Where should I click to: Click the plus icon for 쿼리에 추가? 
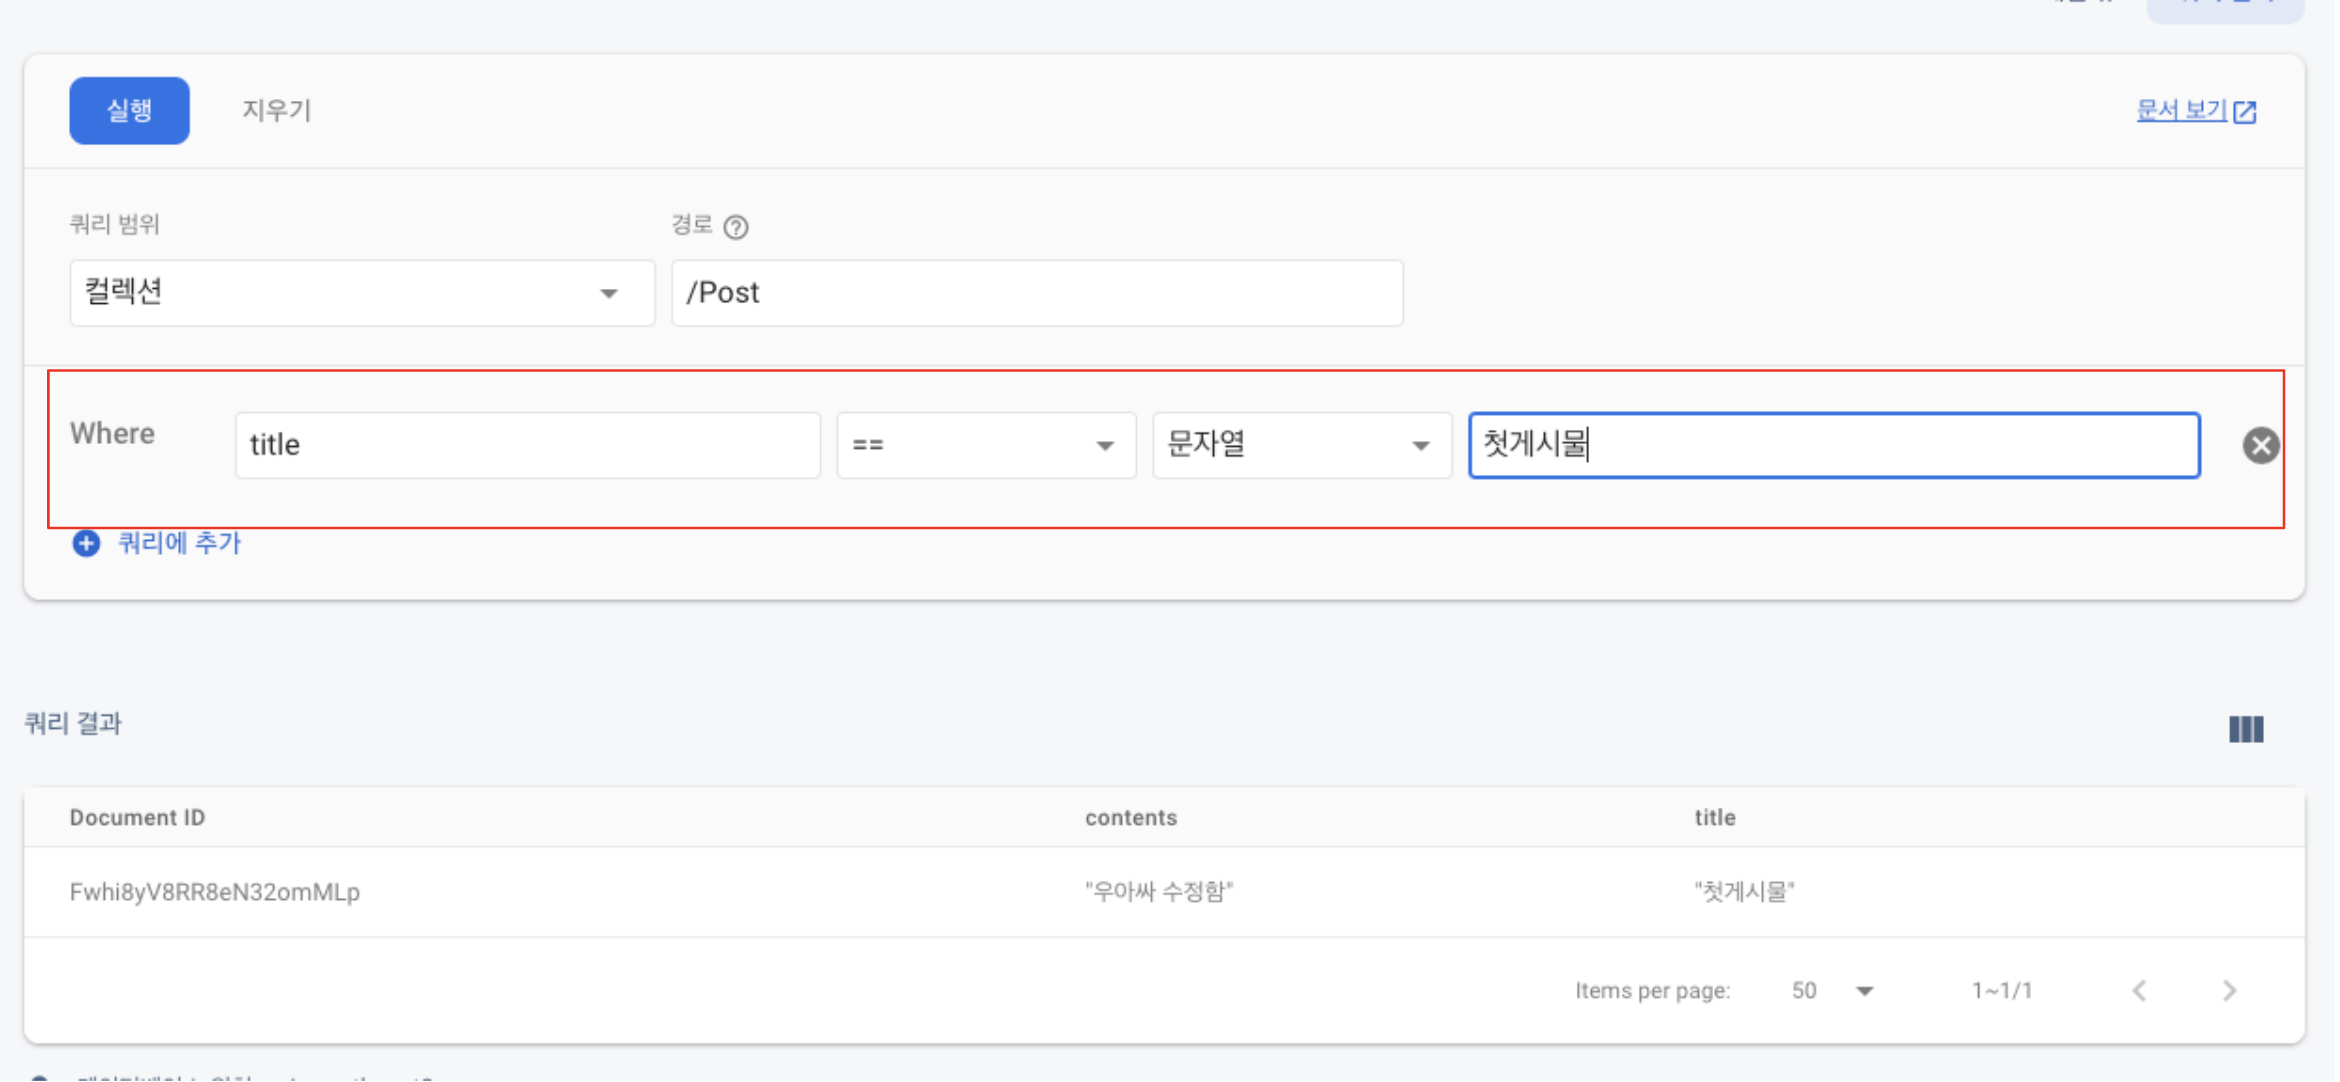(86, 543)
